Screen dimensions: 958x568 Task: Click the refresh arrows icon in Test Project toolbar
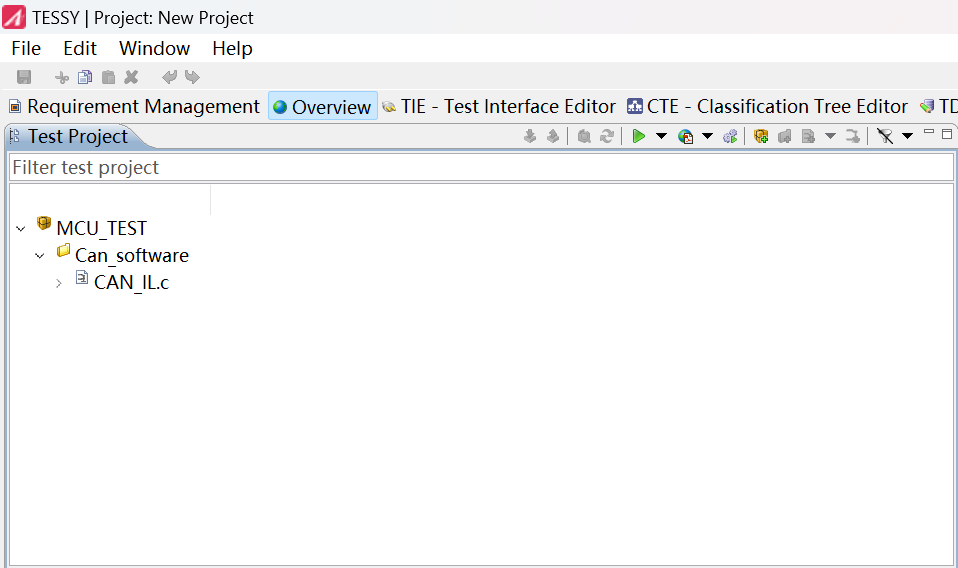607,136
